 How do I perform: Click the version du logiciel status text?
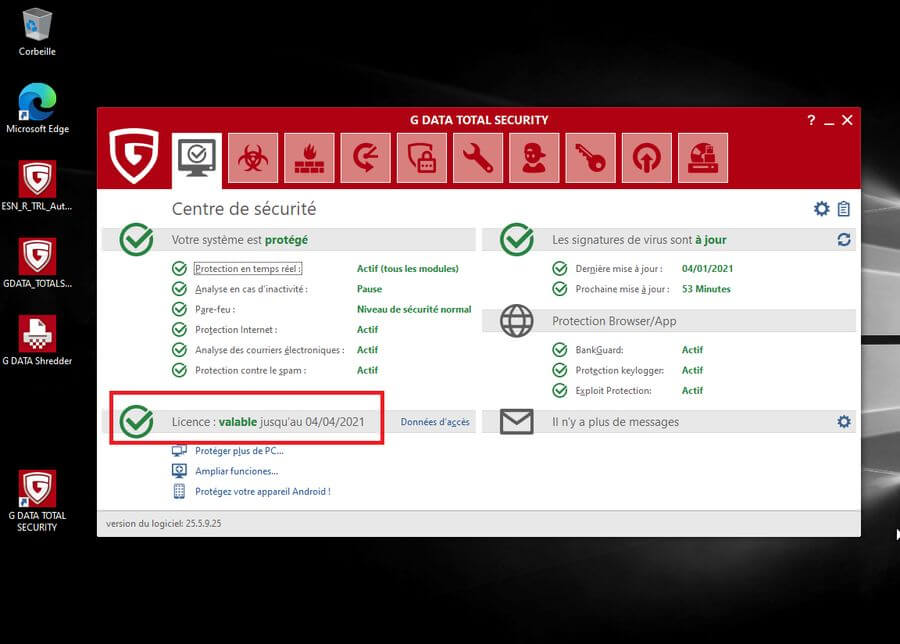point(163,523)
